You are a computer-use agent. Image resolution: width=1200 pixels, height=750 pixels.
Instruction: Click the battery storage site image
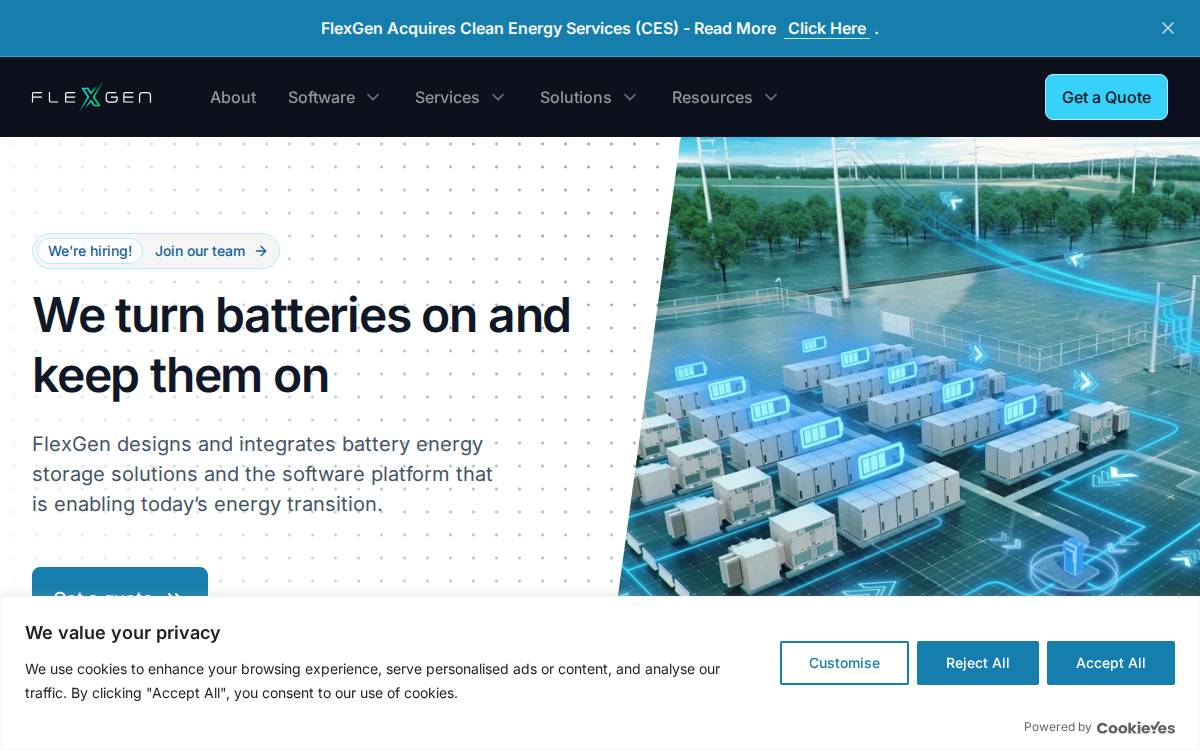click(x=910, y=366)
